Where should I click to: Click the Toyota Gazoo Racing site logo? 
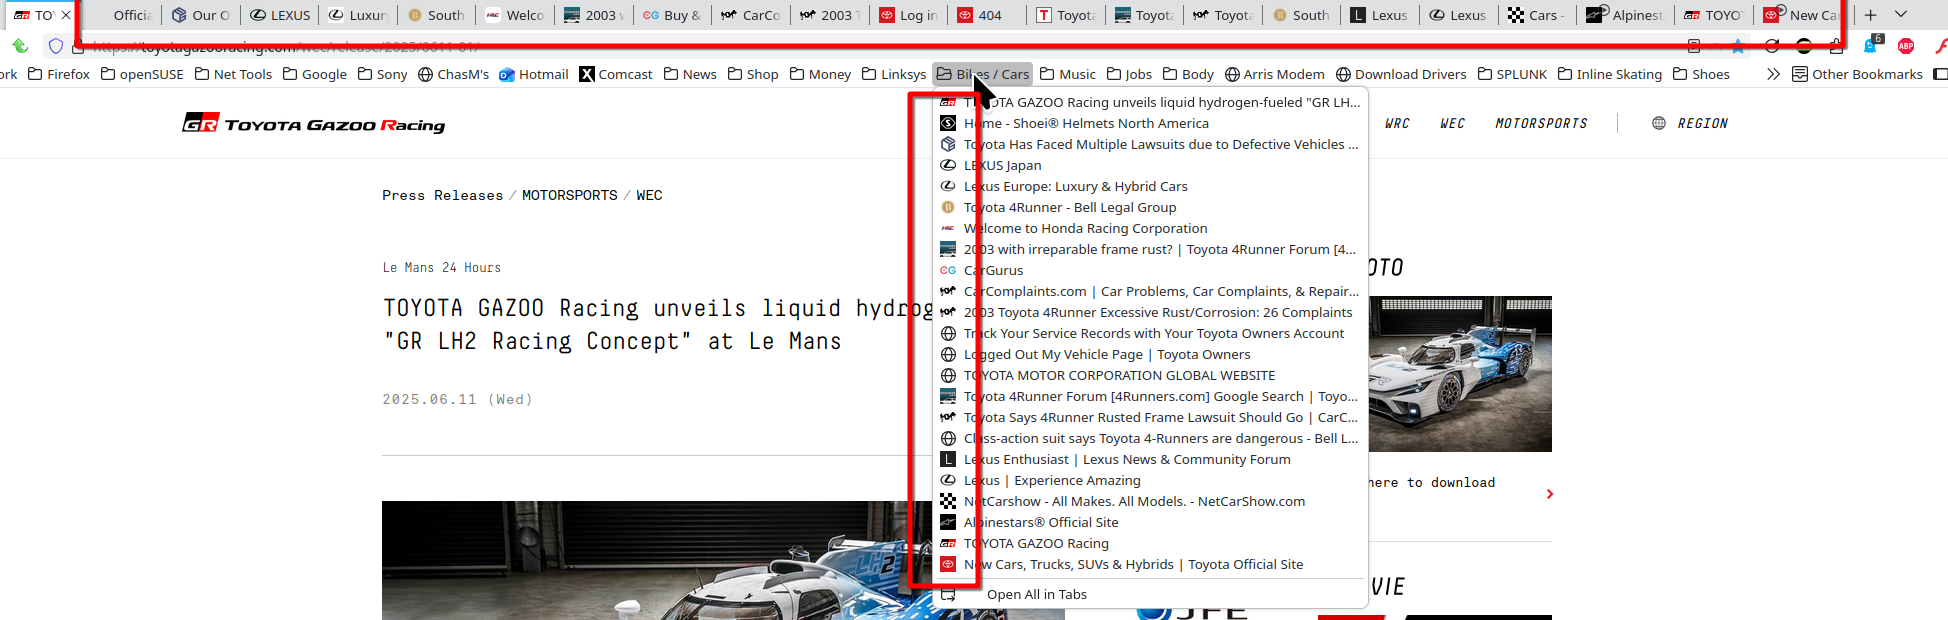[x=313, y=124]
